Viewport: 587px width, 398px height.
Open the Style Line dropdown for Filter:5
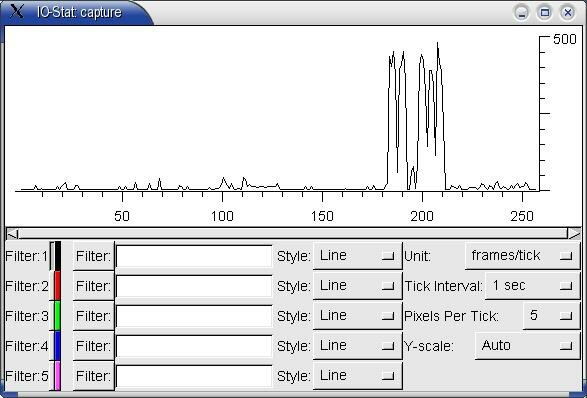pyautogui.click(x=358, y=376)
